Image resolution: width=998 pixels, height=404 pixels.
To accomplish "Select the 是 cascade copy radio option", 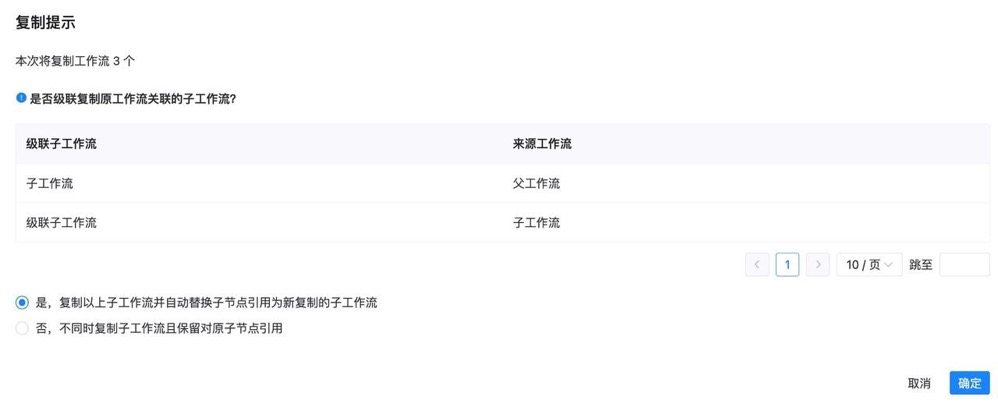I will pos(22,302).
